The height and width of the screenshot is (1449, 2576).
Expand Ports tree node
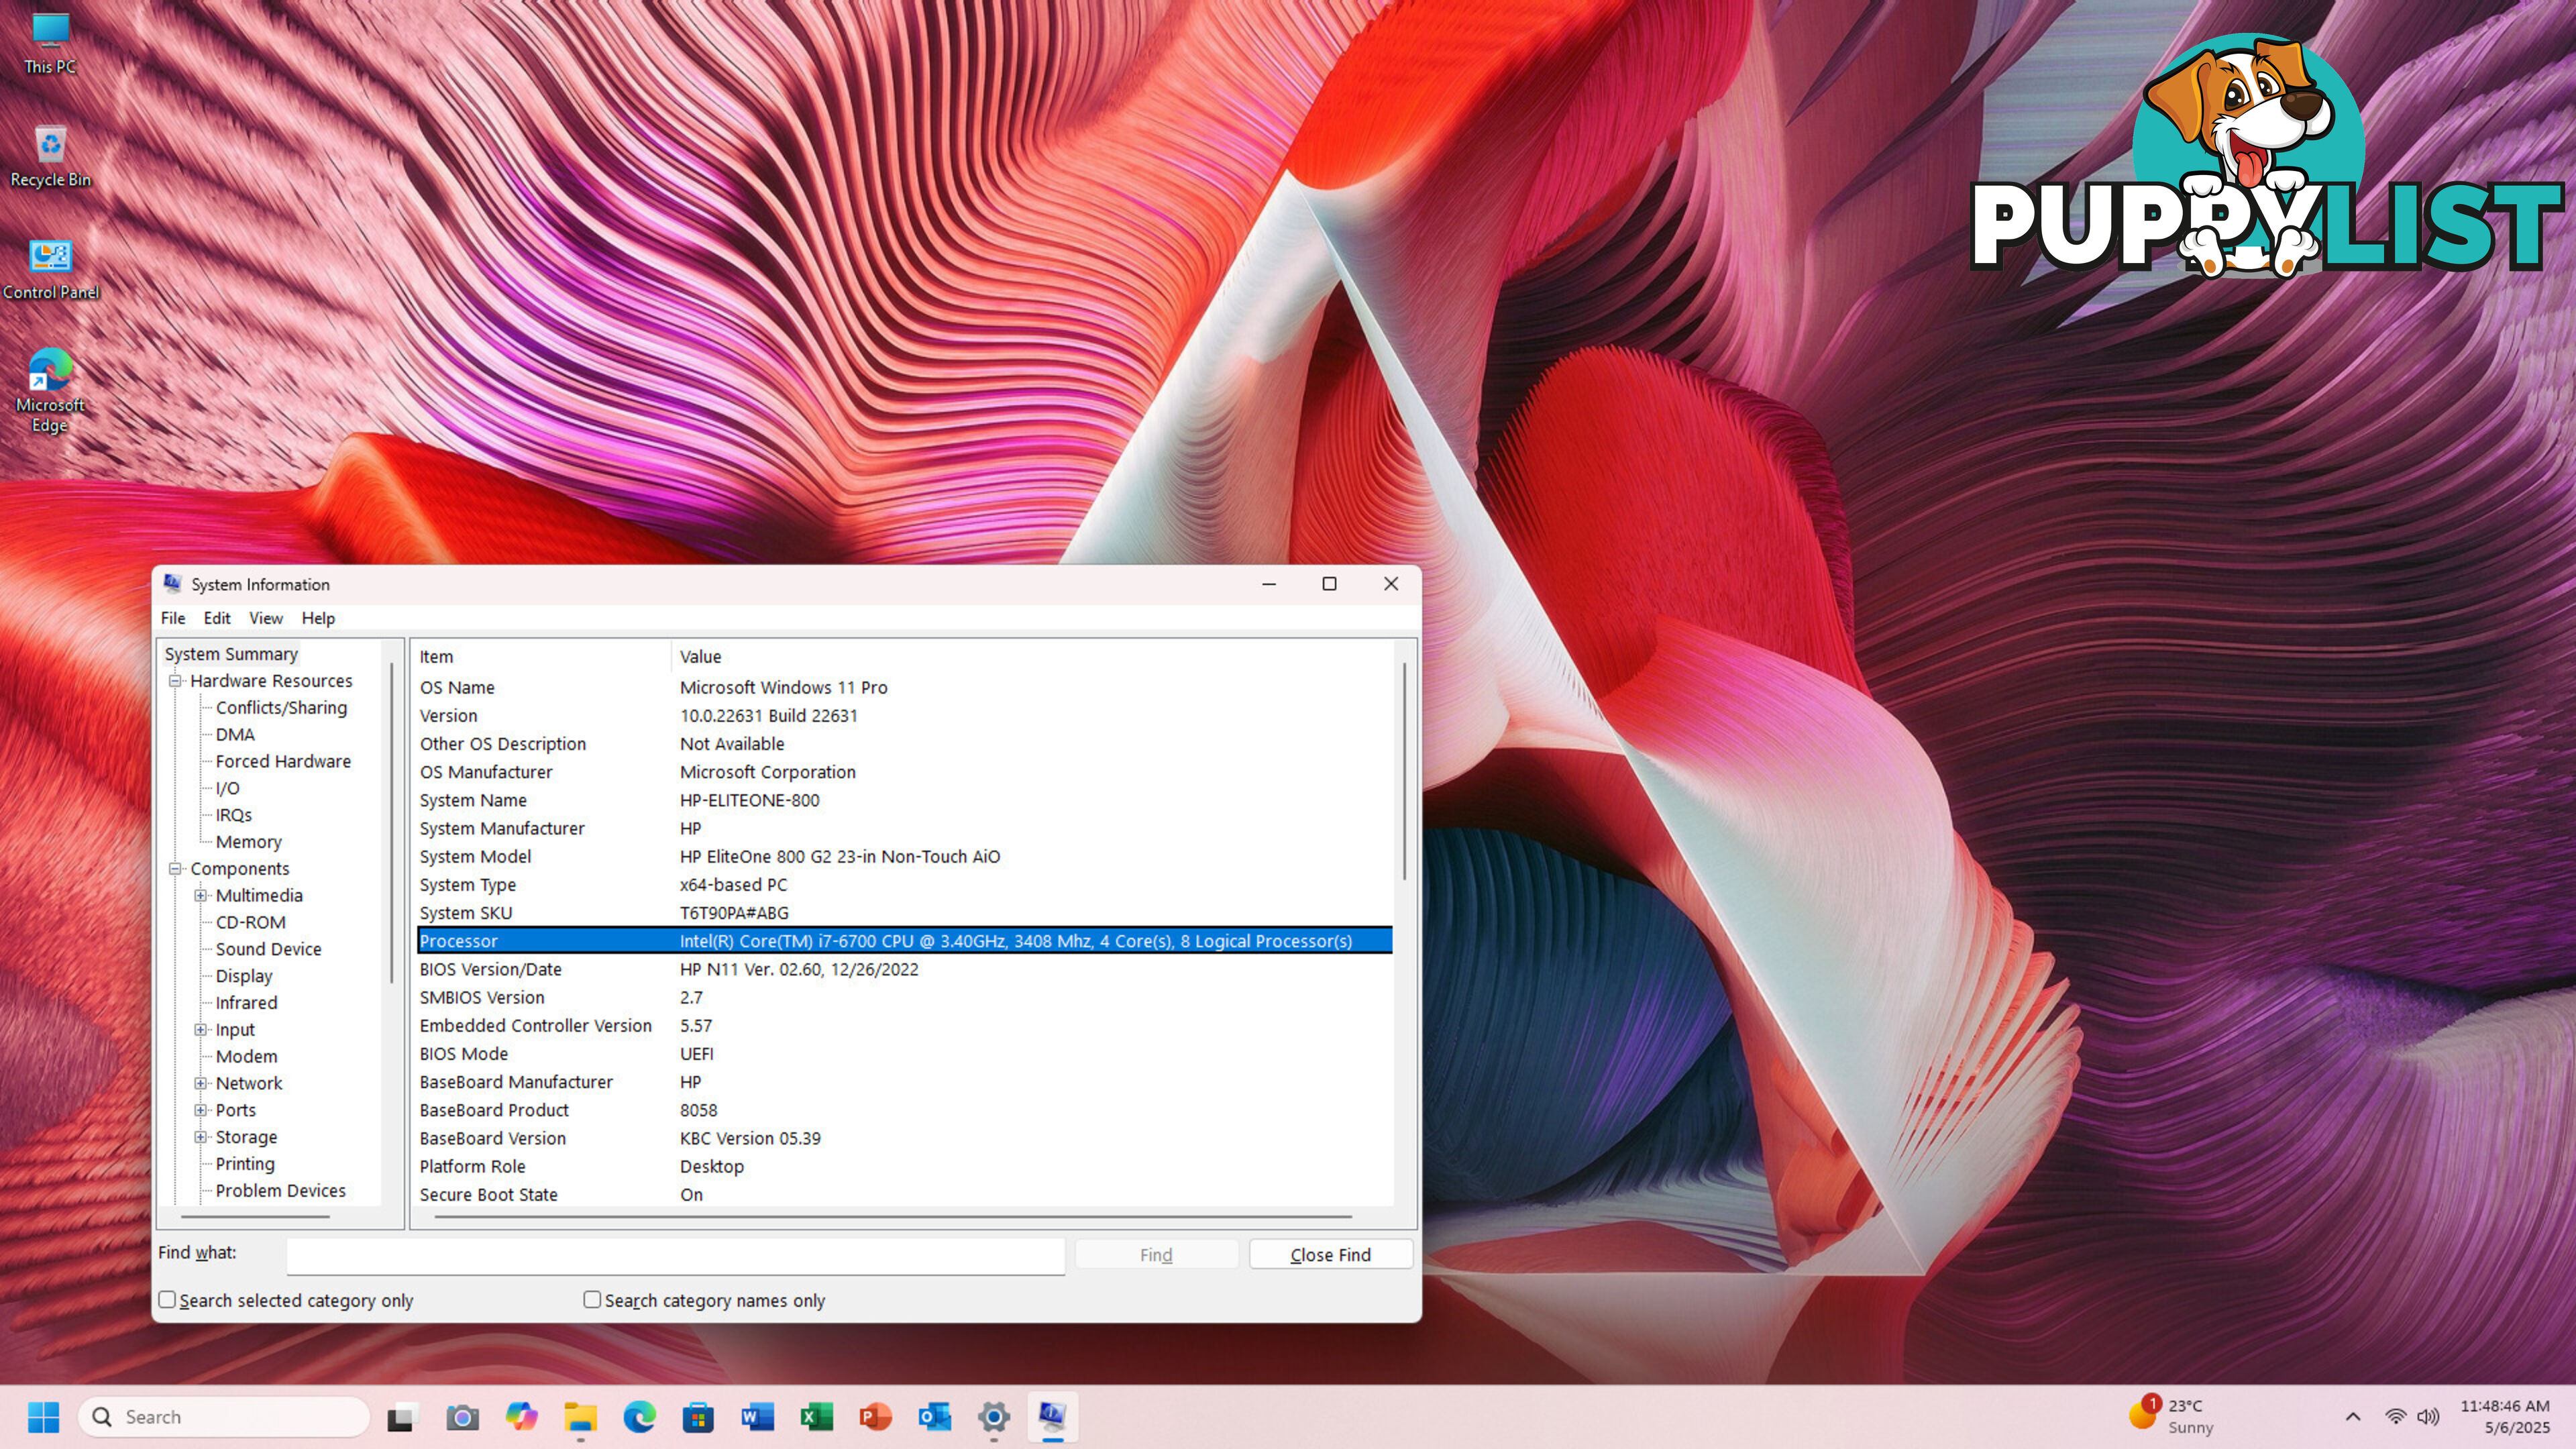201,1110
